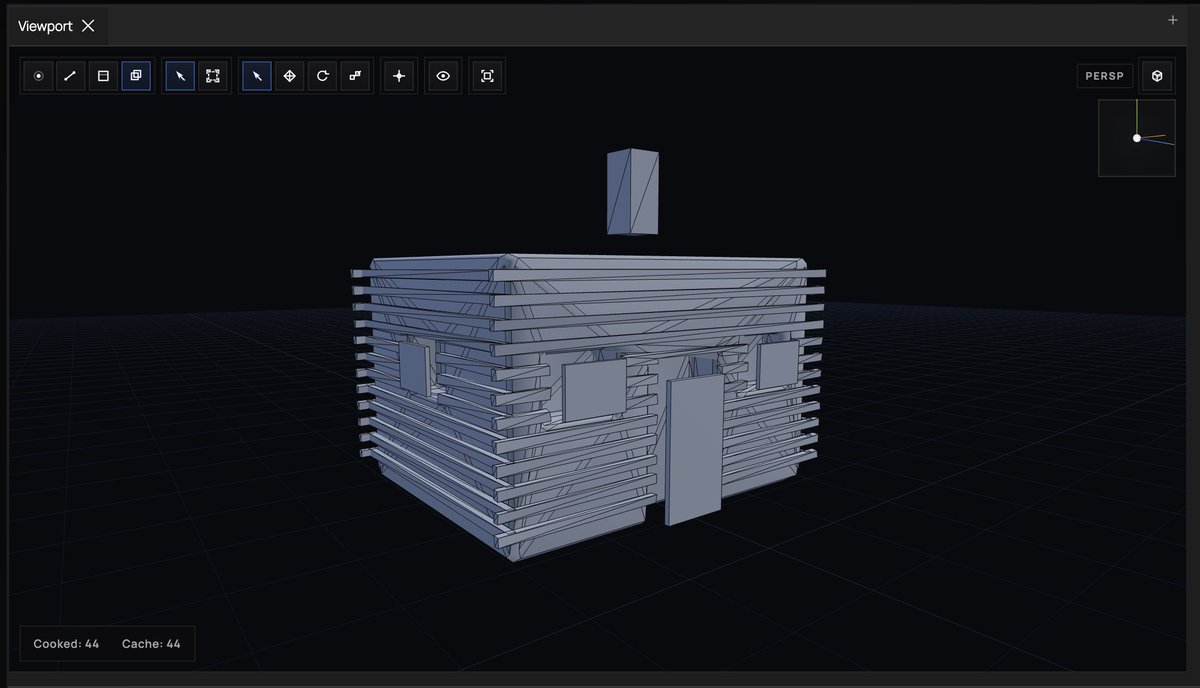The height and width of the screenshot is (688, 1200).
Task: Activate the rotate tool
Action: click(x=322, y=76)
